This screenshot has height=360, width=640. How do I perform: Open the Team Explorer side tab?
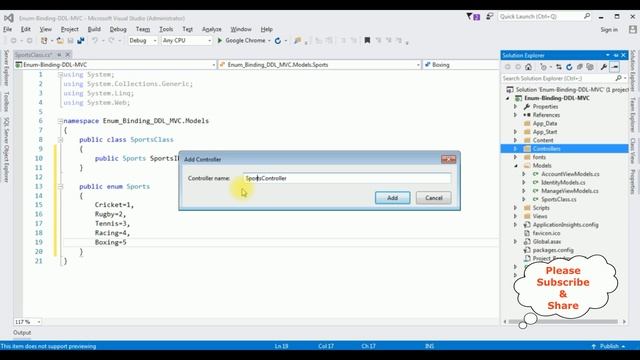(x=633, y=115)
